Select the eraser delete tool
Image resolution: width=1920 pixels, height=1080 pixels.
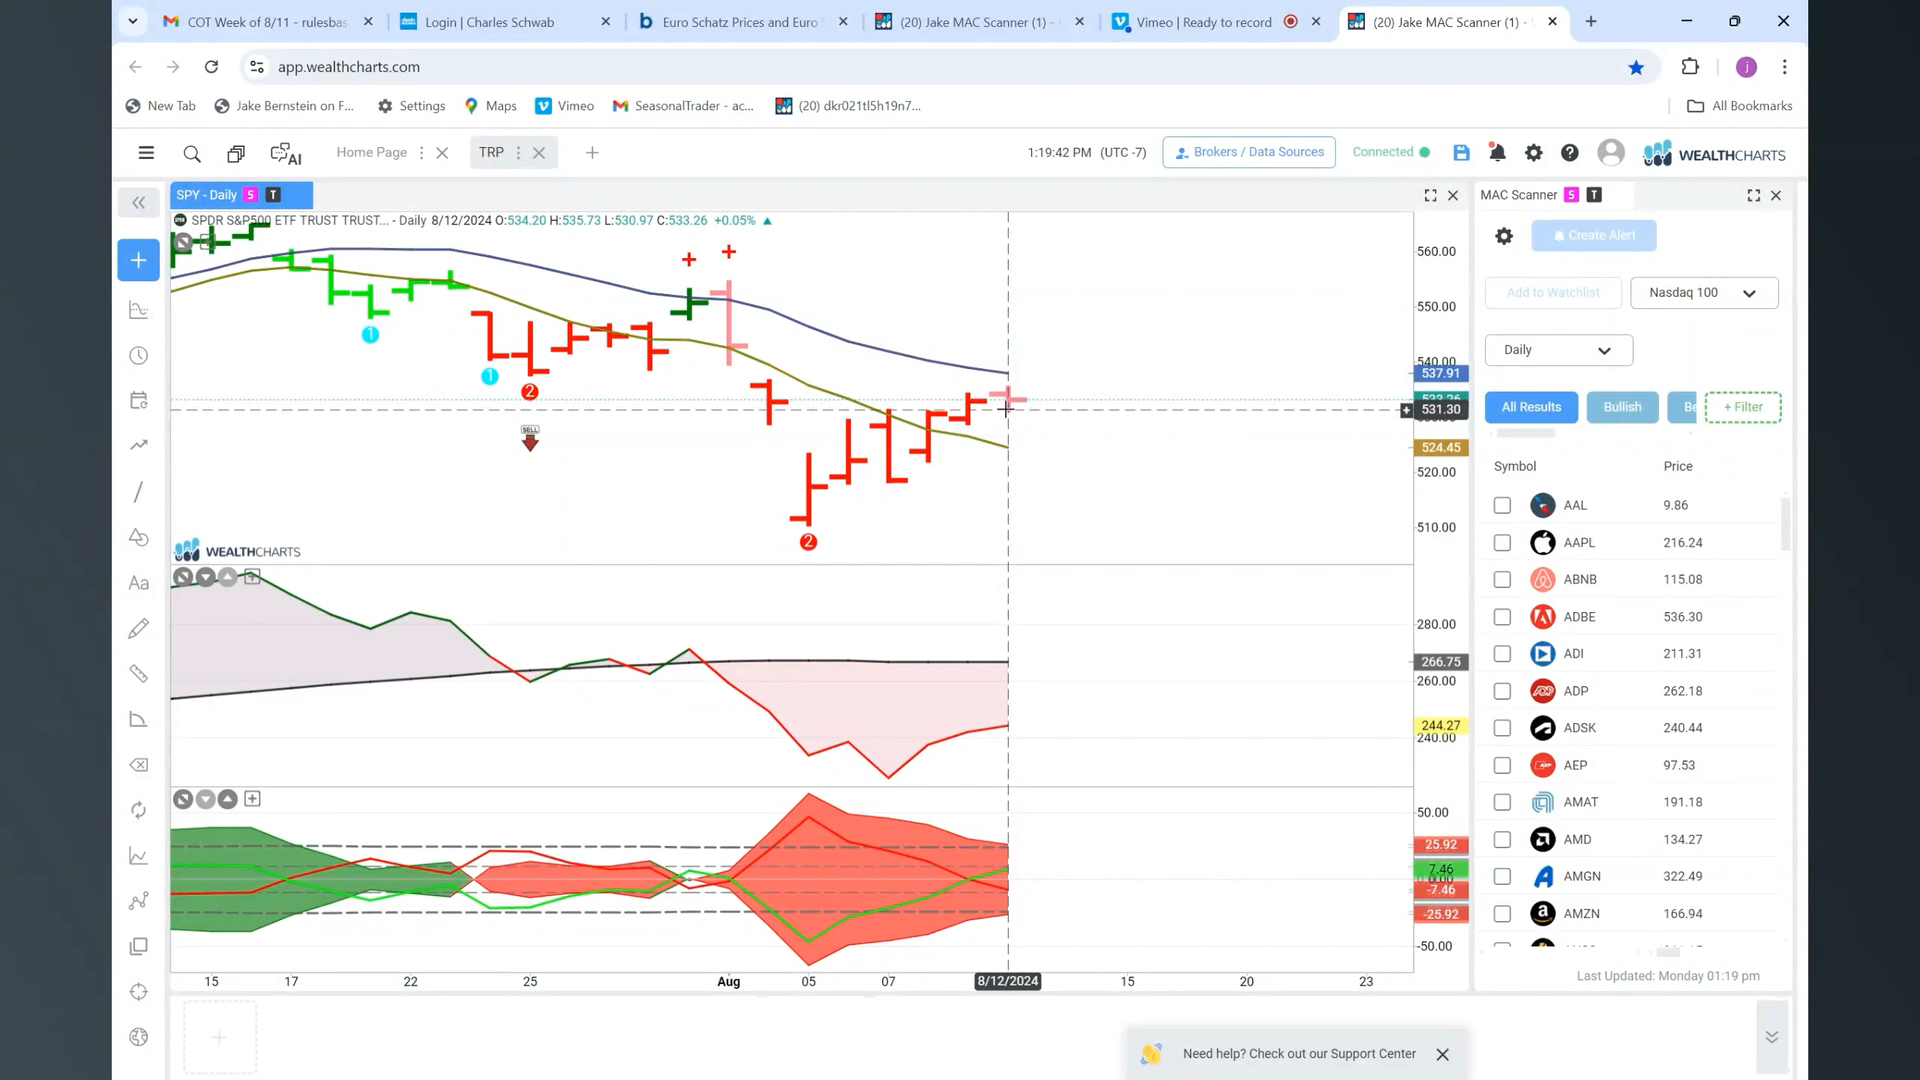[x=139, y=765]
